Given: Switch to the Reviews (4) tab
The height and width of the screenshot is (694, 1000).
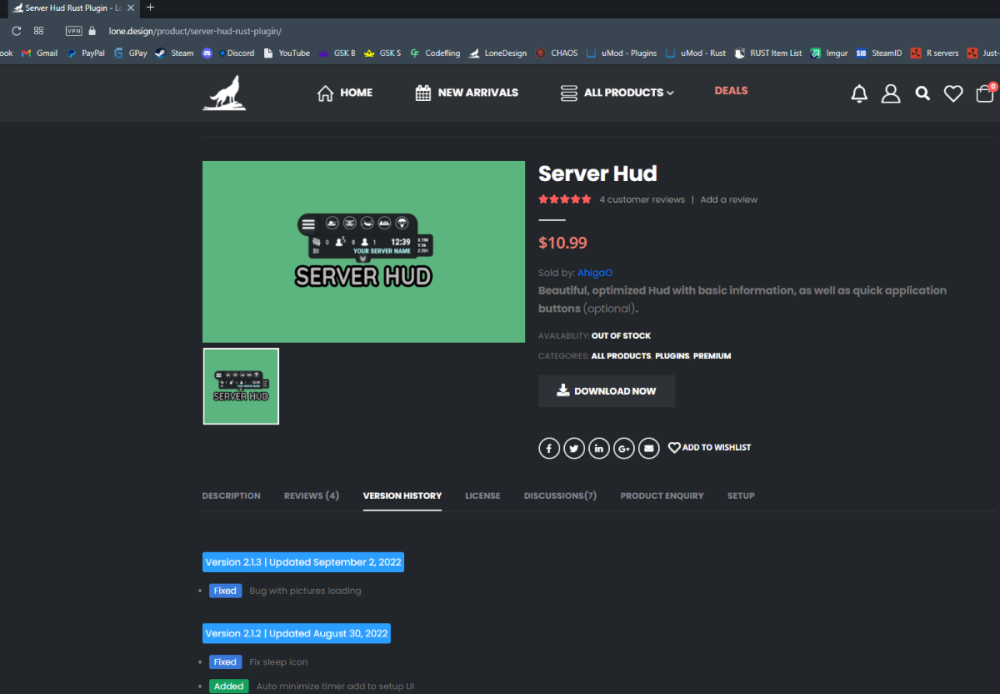Looking at the screenshot, I should (311, 496).
